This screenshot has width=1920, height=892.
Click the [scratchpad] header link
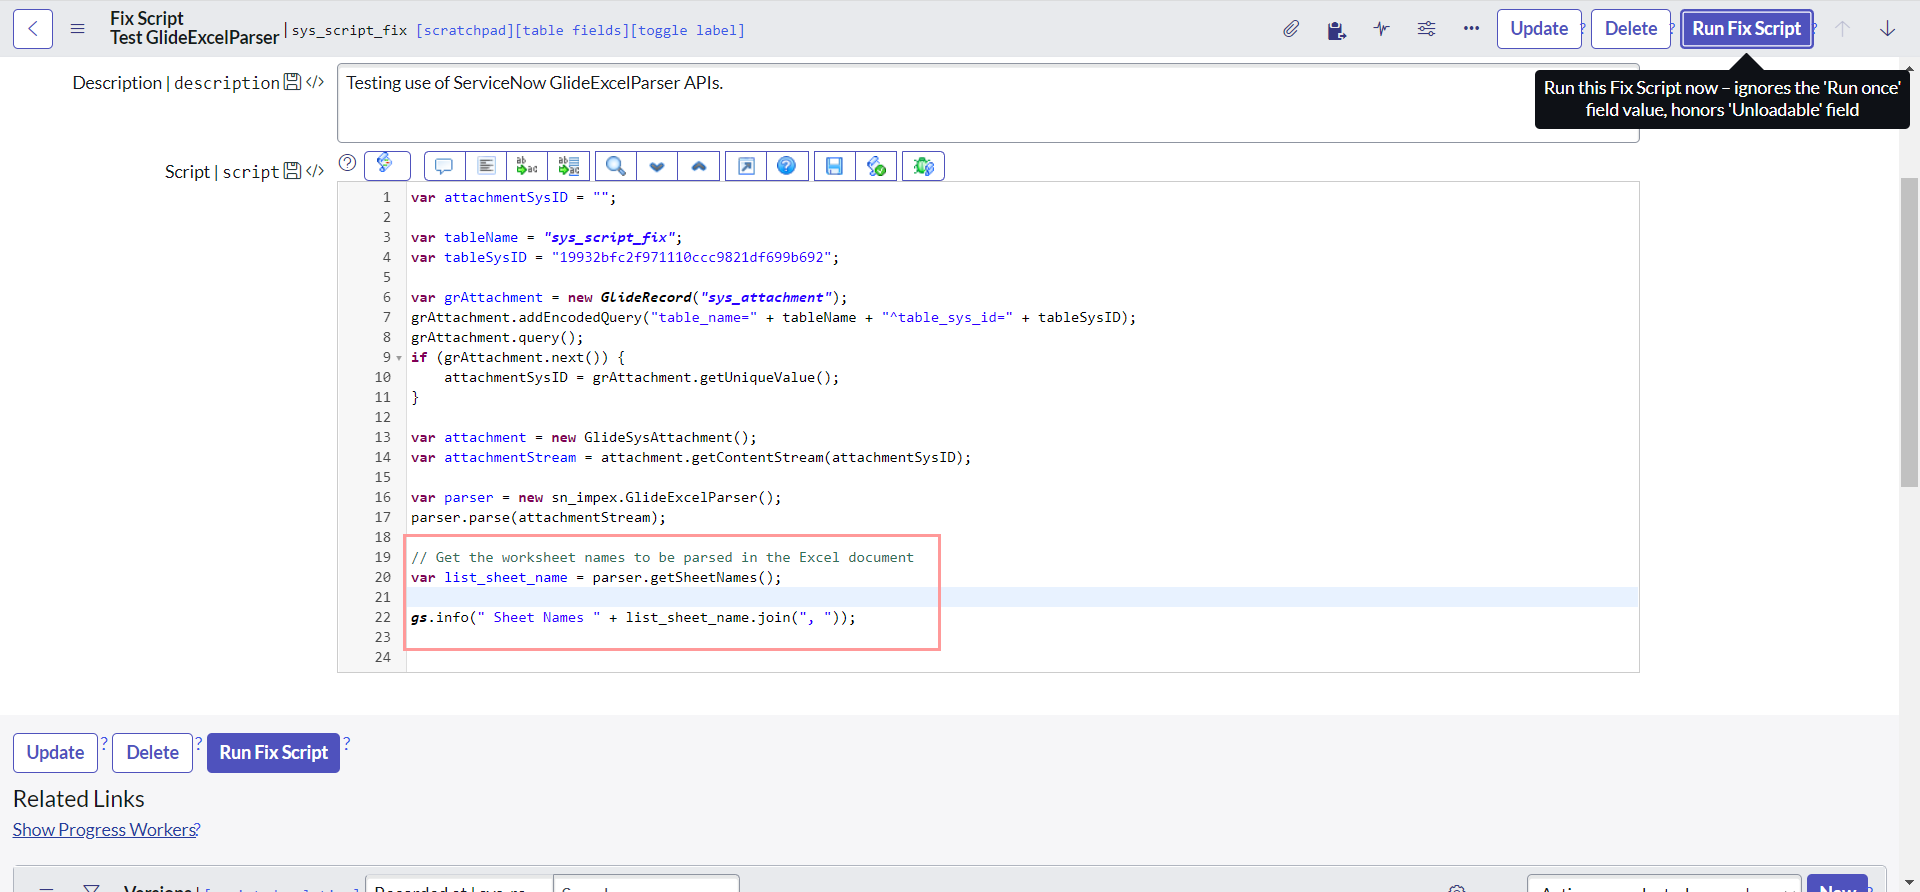464,30
